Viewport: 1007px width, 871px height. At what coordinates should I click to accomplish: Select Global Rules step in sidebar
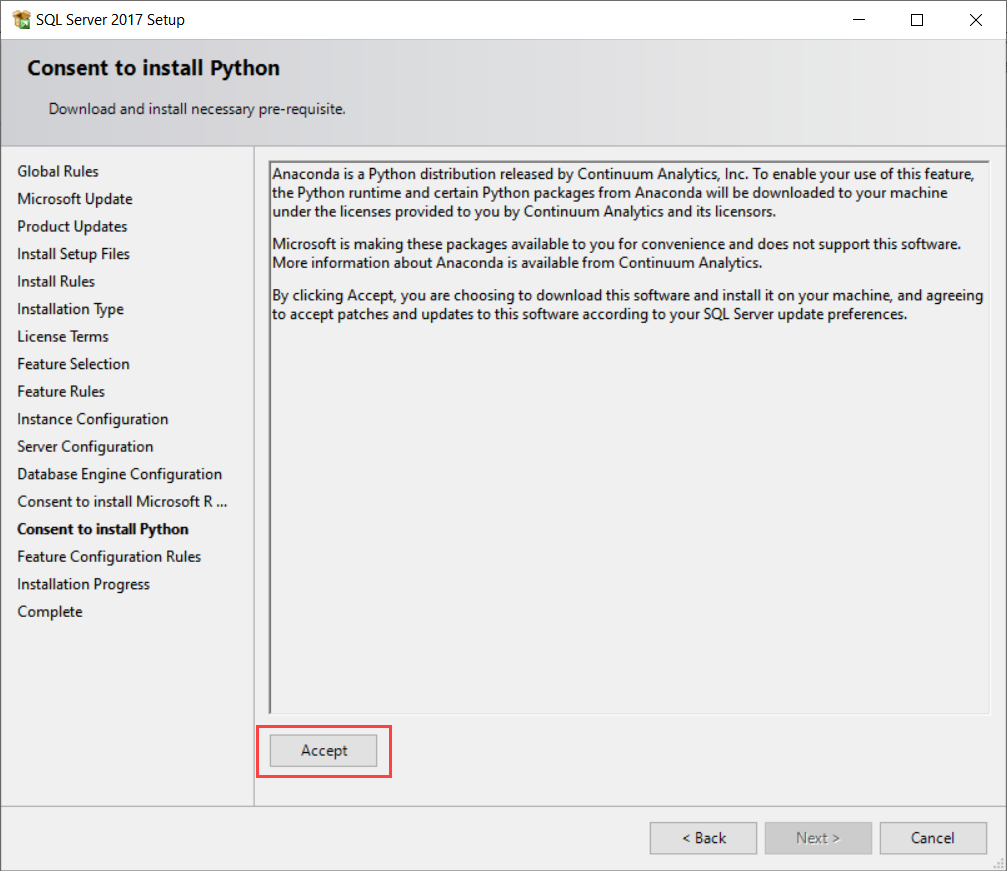click(x=58, y=172)
